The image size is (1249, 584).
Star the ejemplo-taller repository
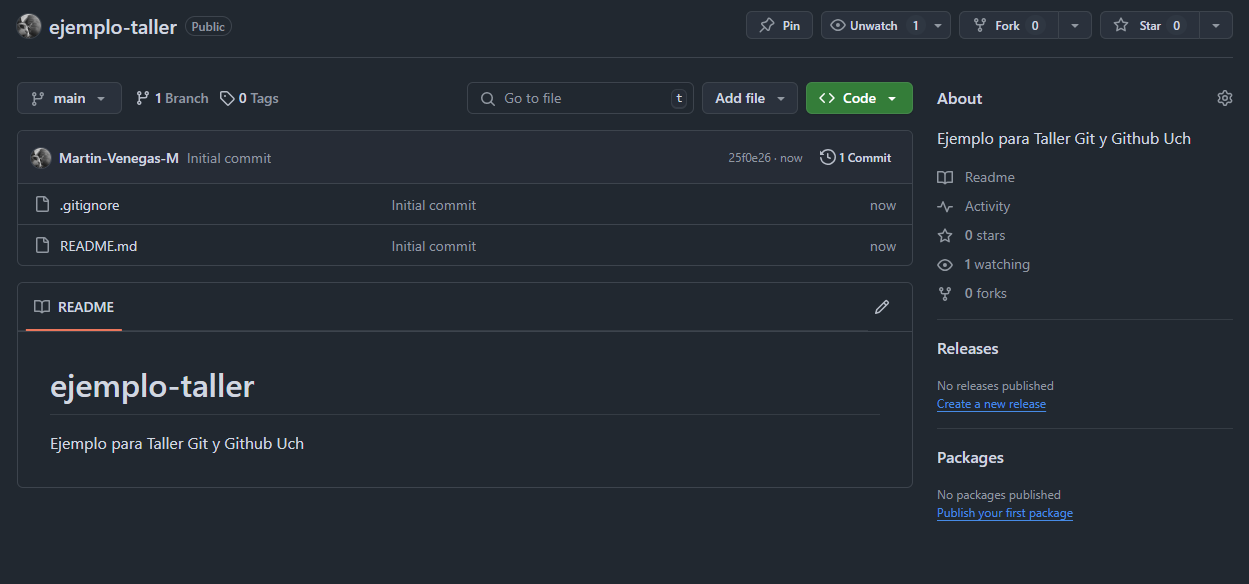coord(1149,26)
